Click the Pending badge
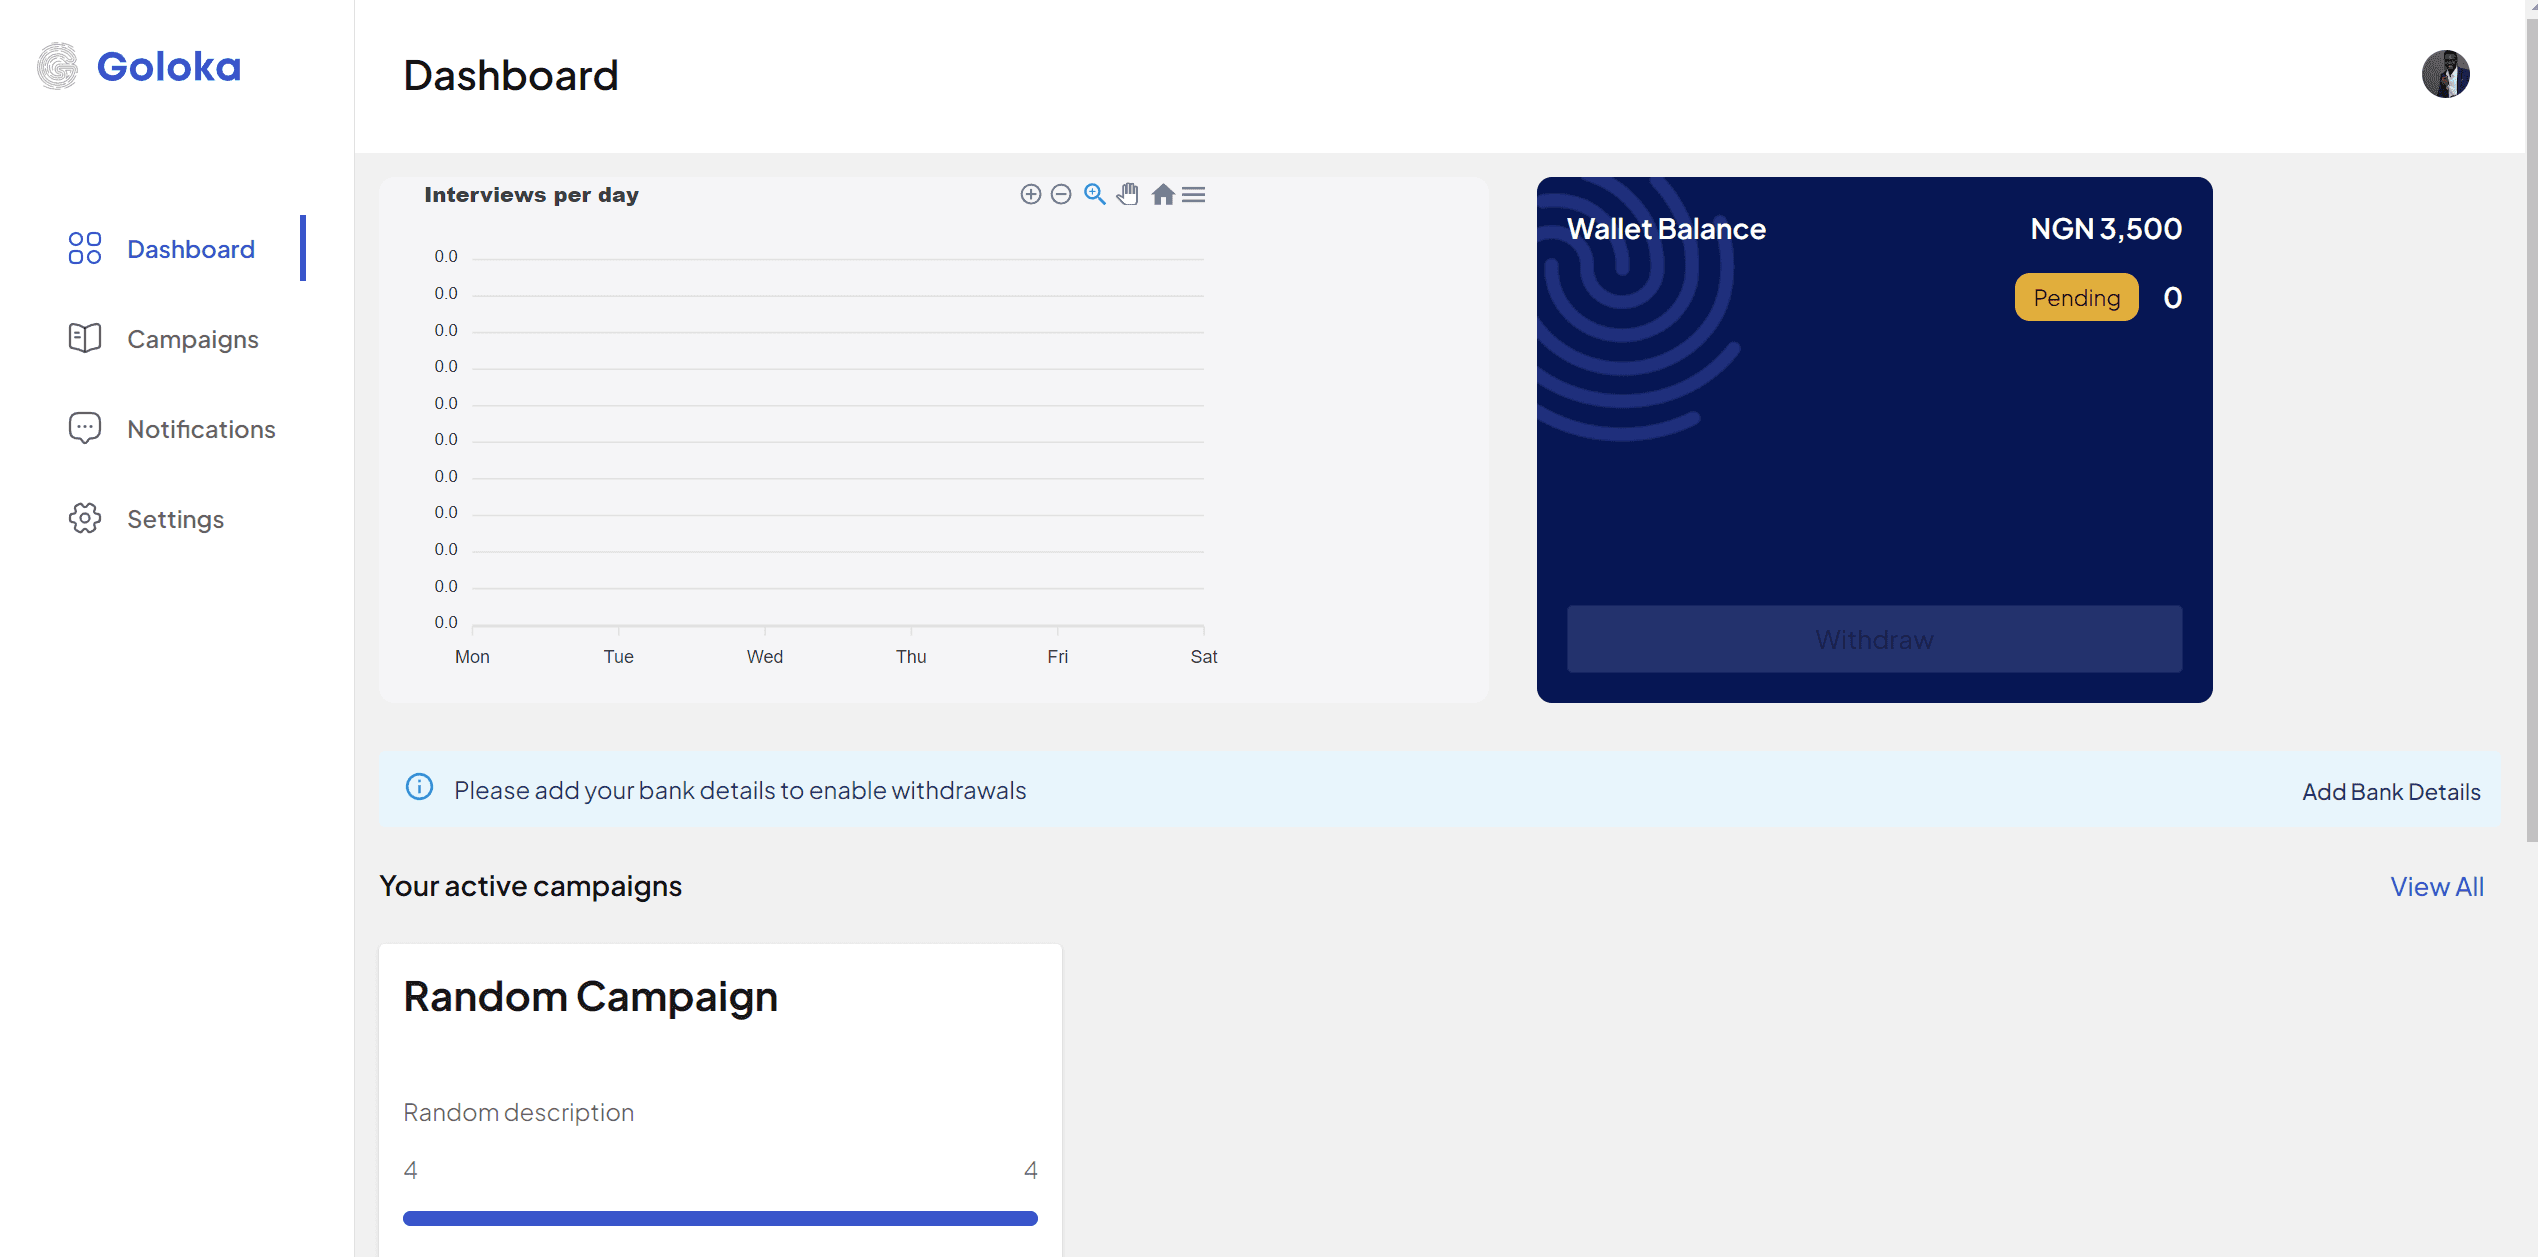This screenshot has height=1257, width=2538. point(2076,297)
